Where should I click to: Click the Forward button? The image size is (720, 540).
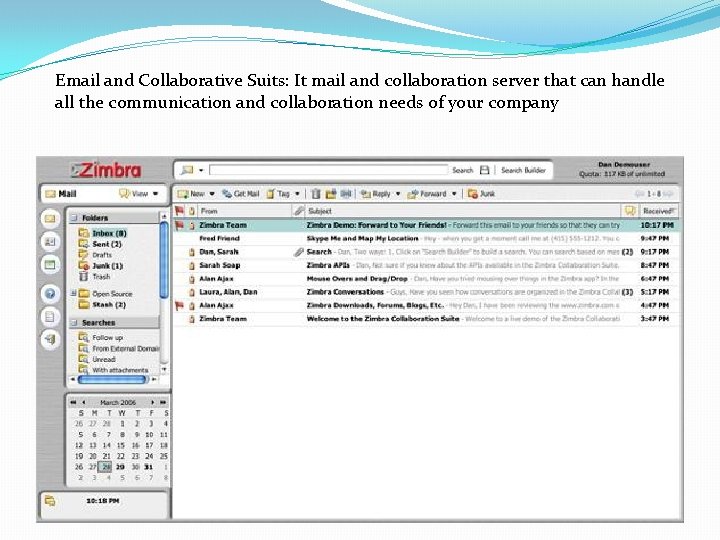click(428, 194)
